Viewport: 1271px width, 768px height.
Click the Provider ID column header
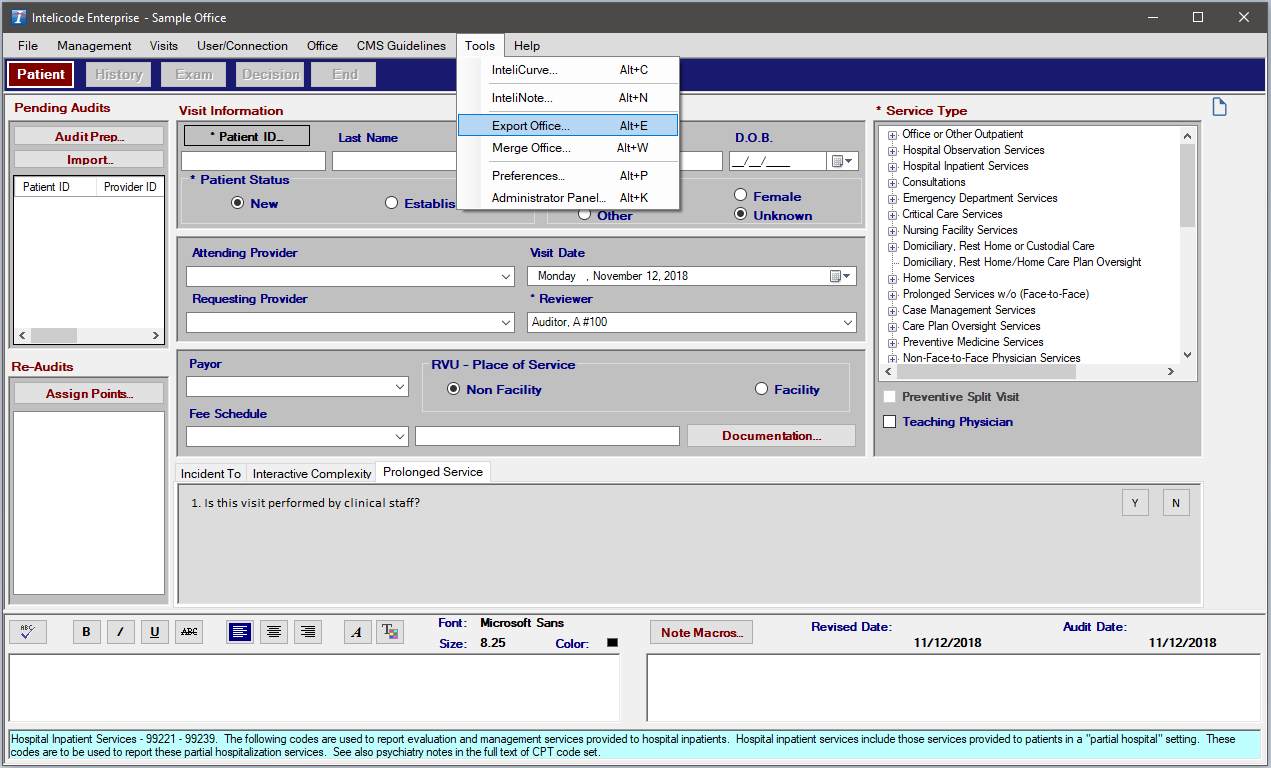(x=130, y=187)
